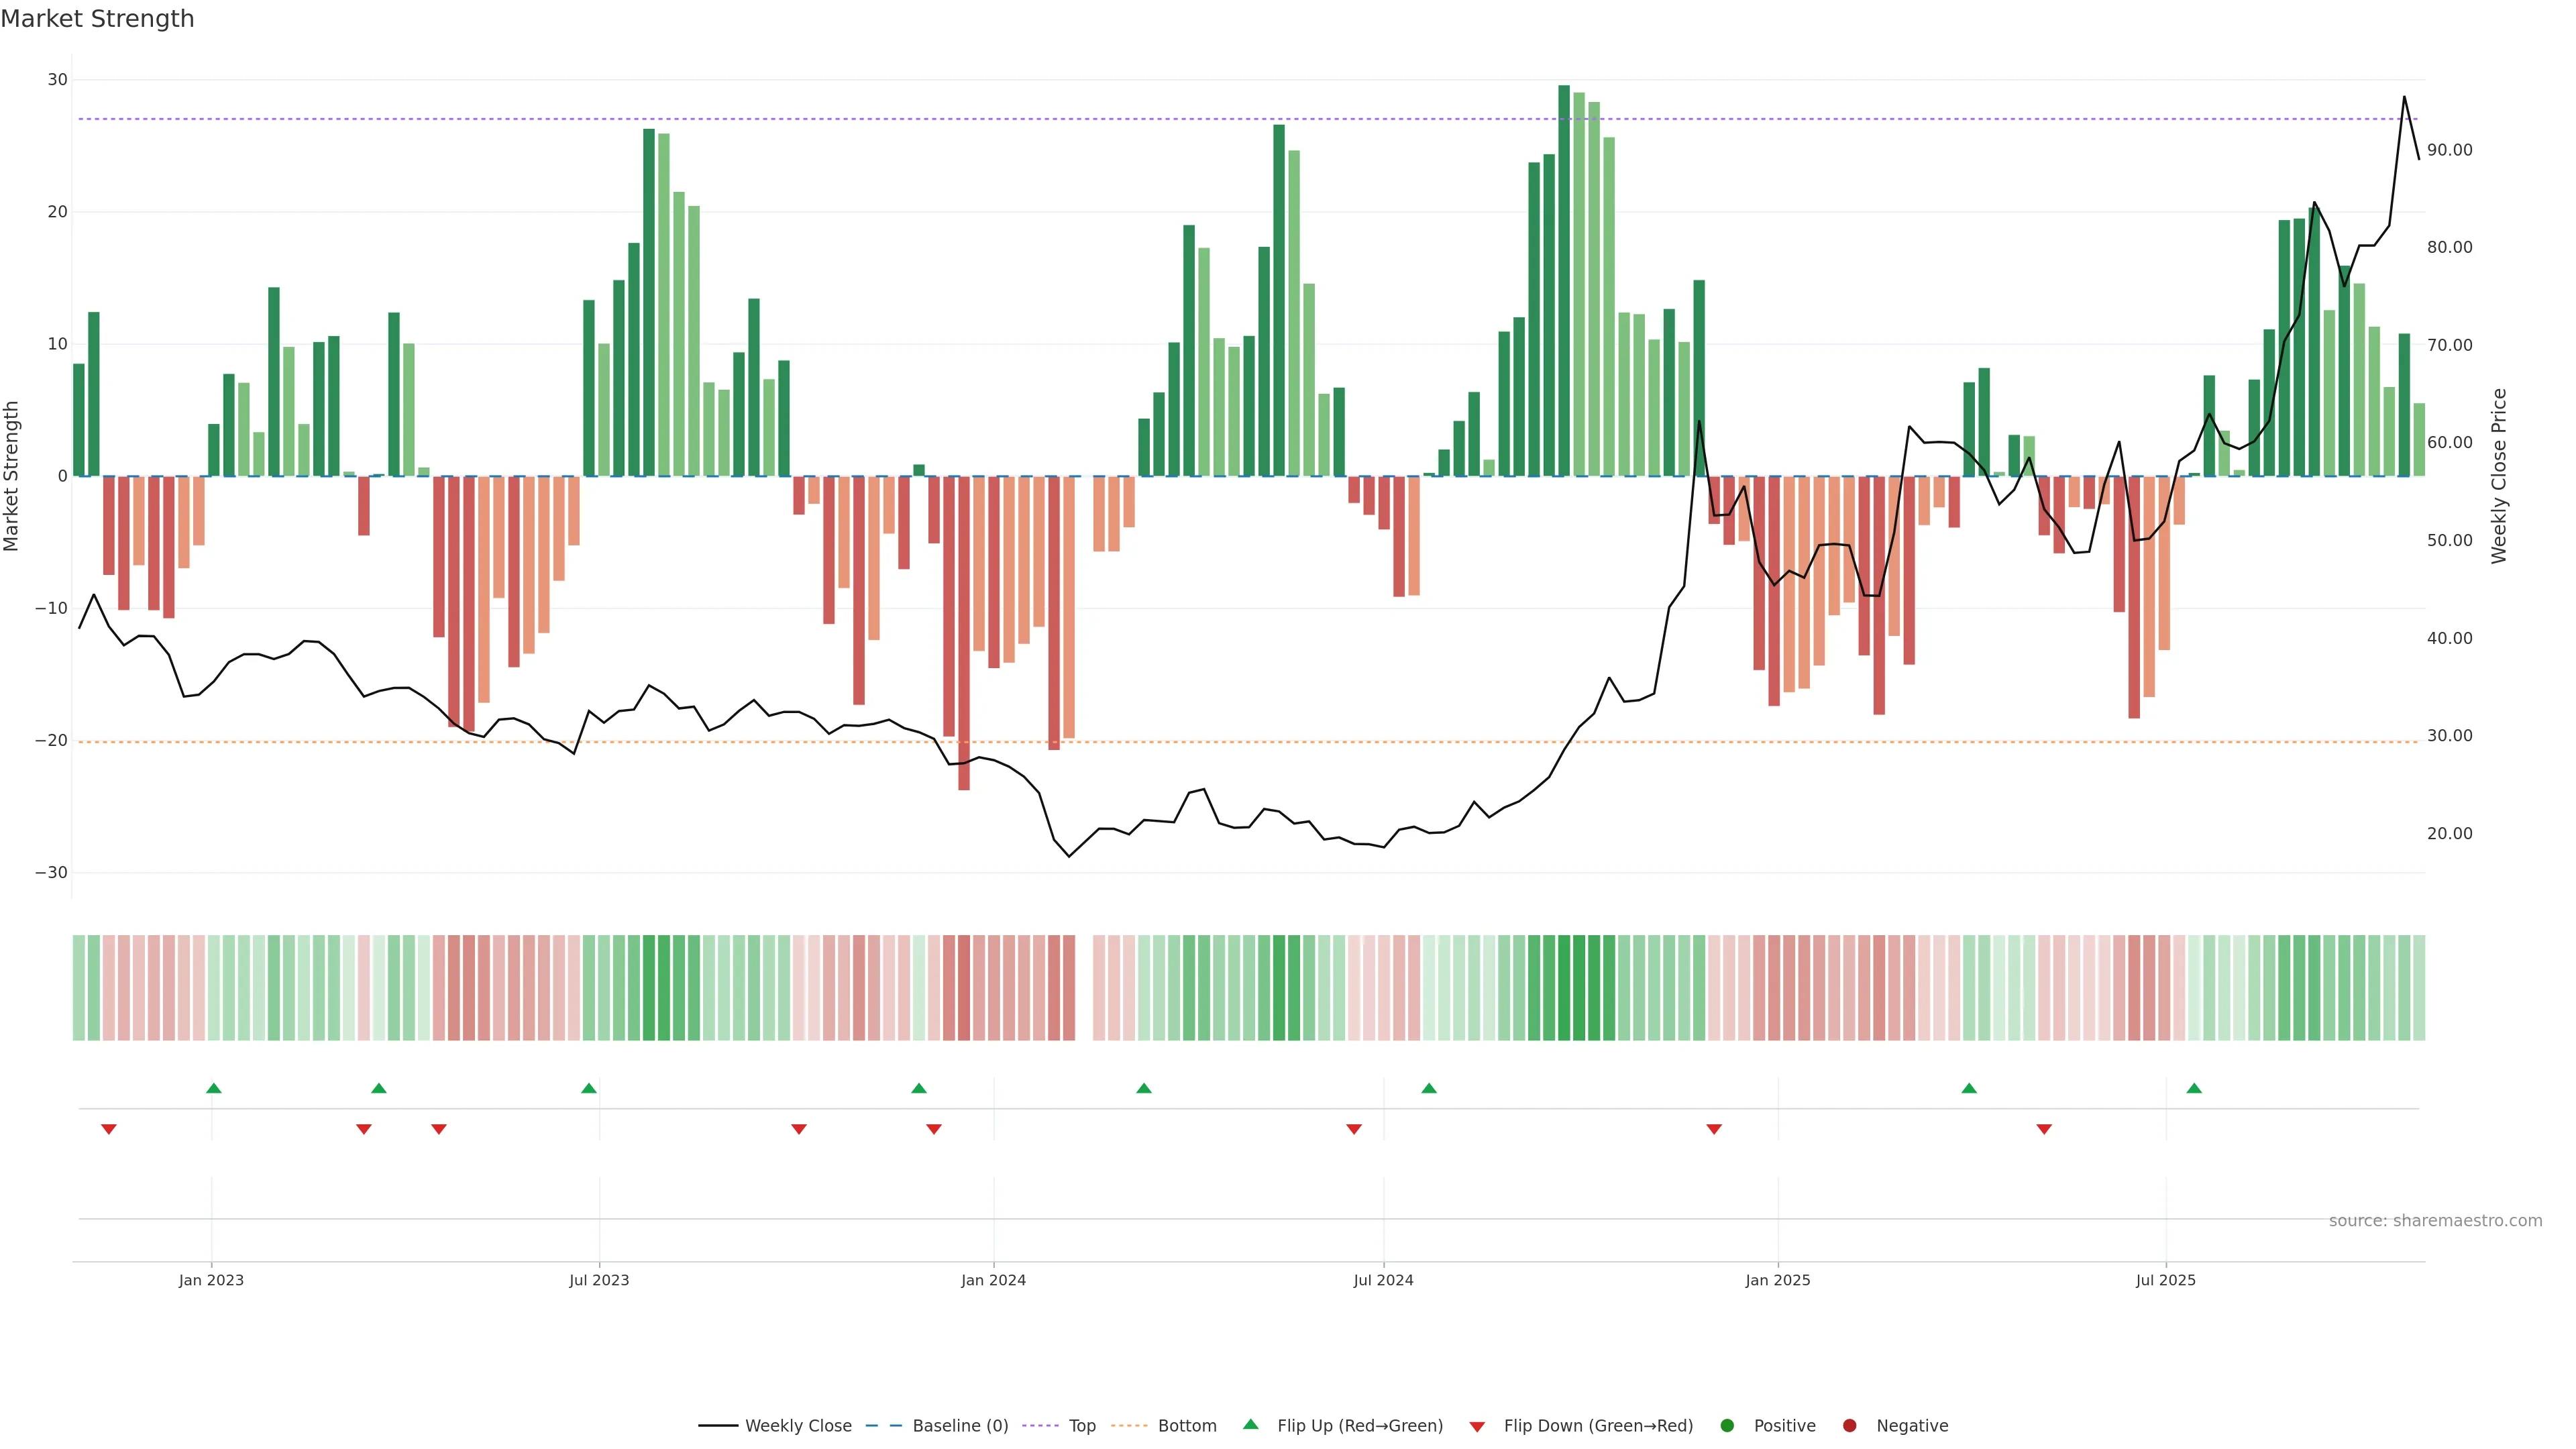Click the last red flip-down marker in 2025

[2044, 1129]
